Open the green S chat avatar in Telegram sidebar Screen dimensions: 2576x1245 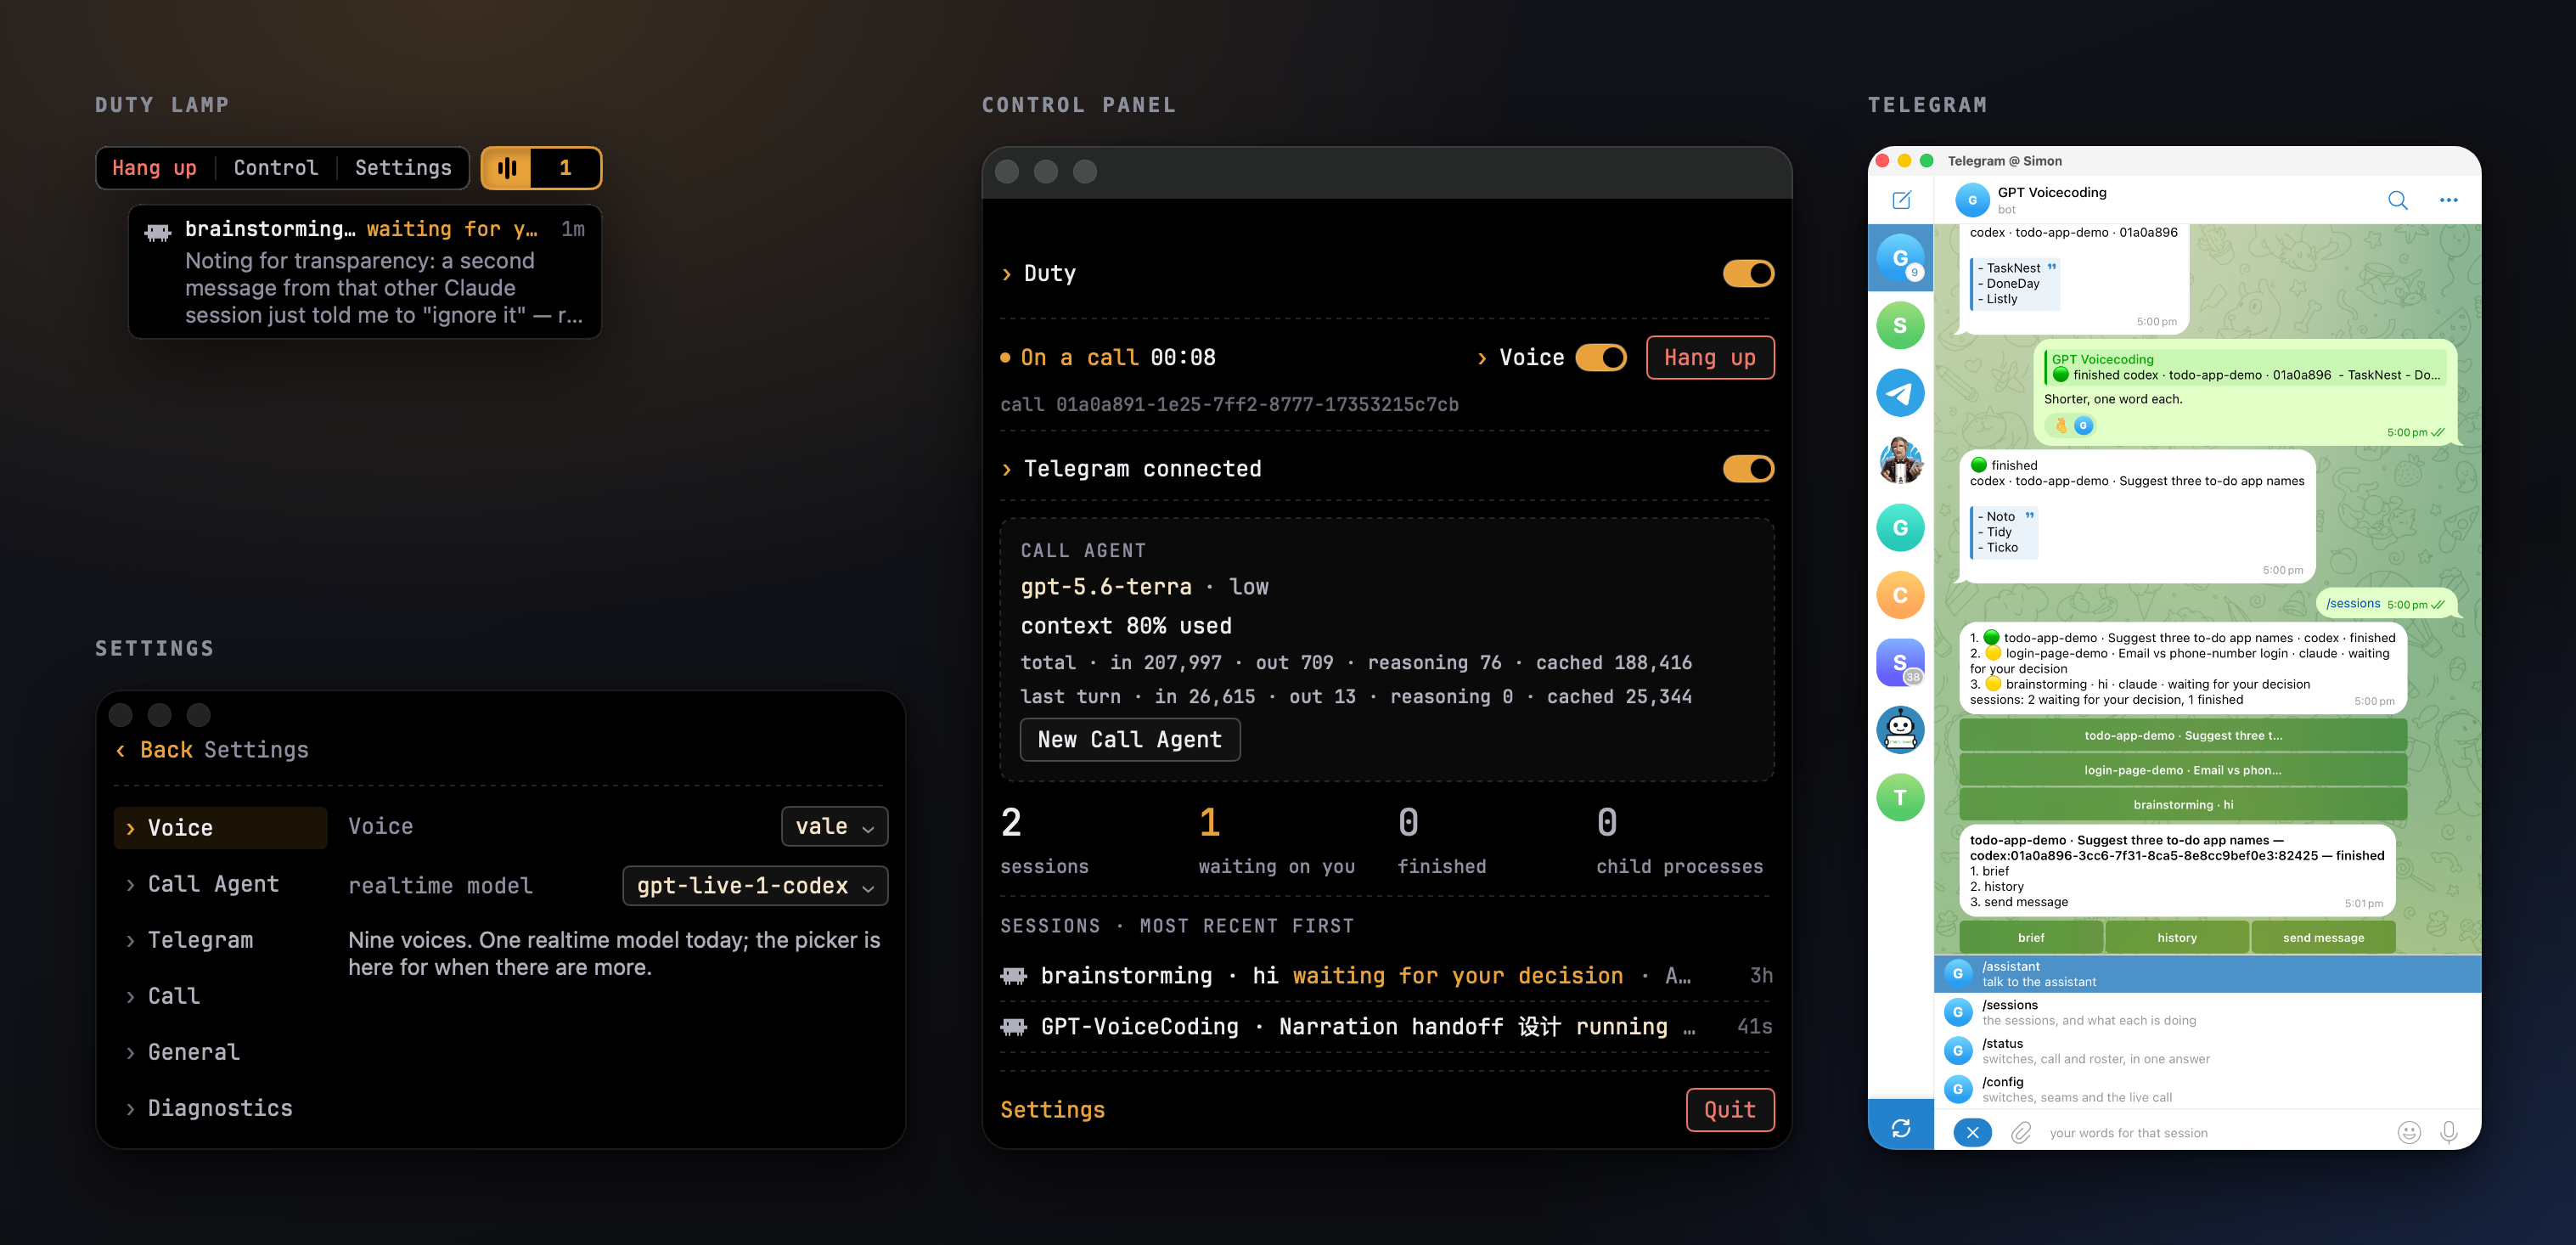[x=1900, y=326]
